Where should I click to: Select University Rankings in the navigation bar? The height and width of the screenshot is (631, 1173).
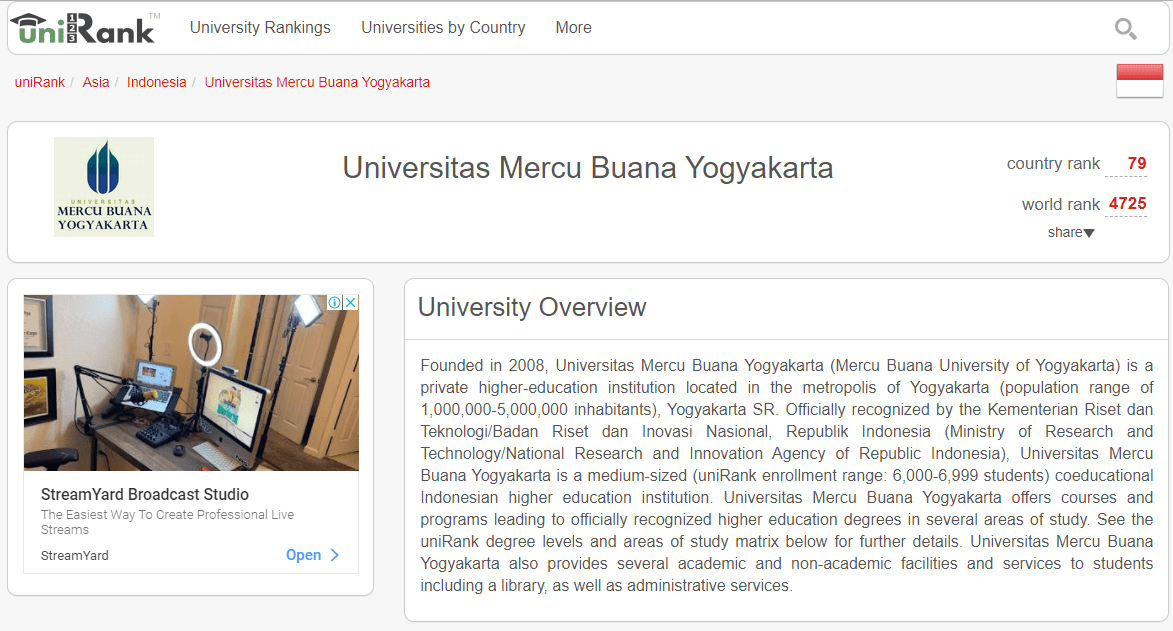point(260,27)
